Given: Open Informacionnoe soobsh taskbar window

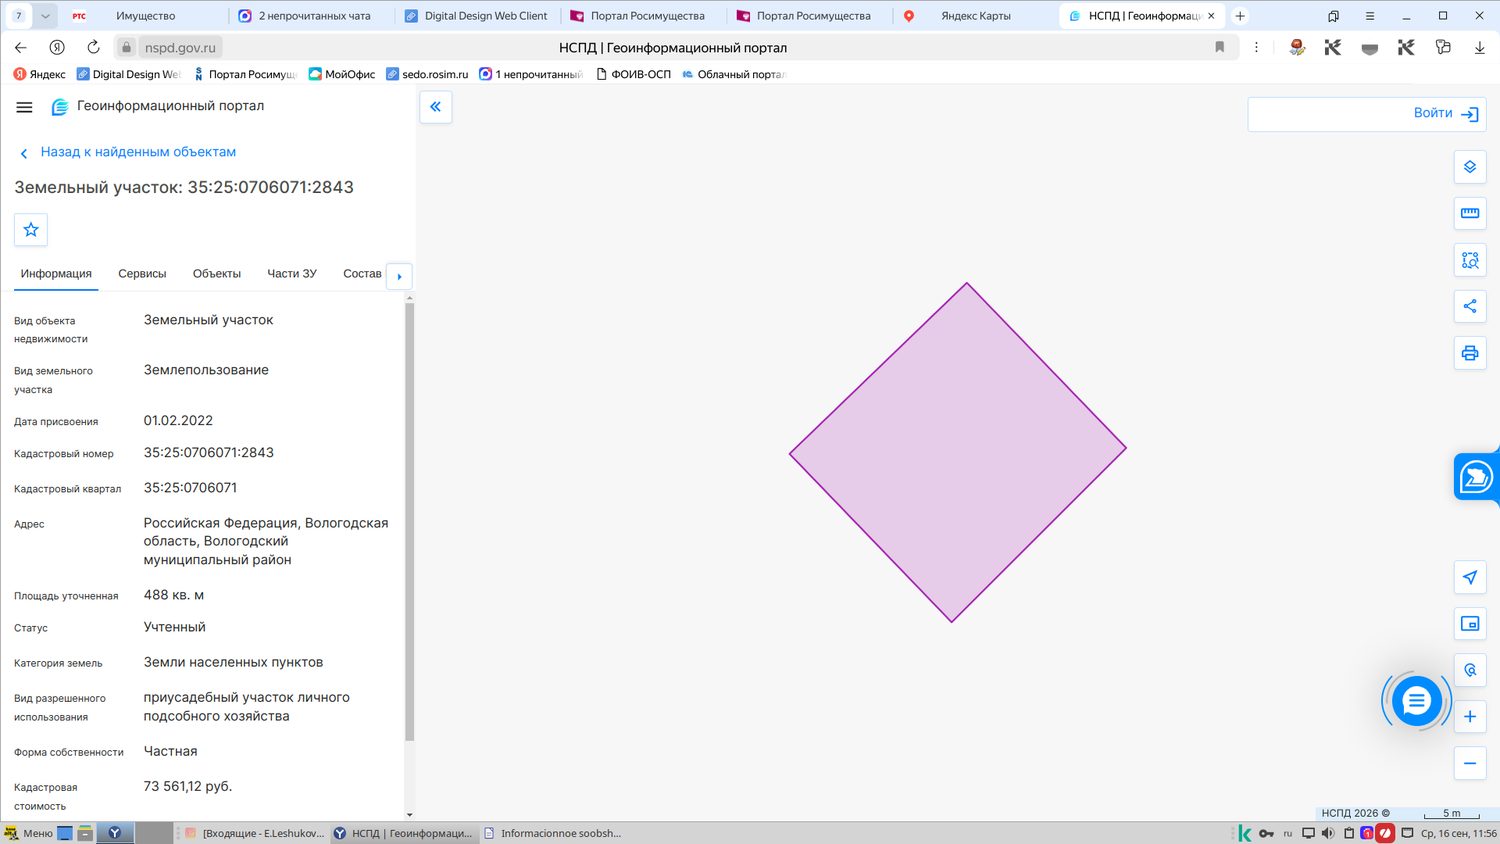Looking at the screenshot, I should 552,833.
